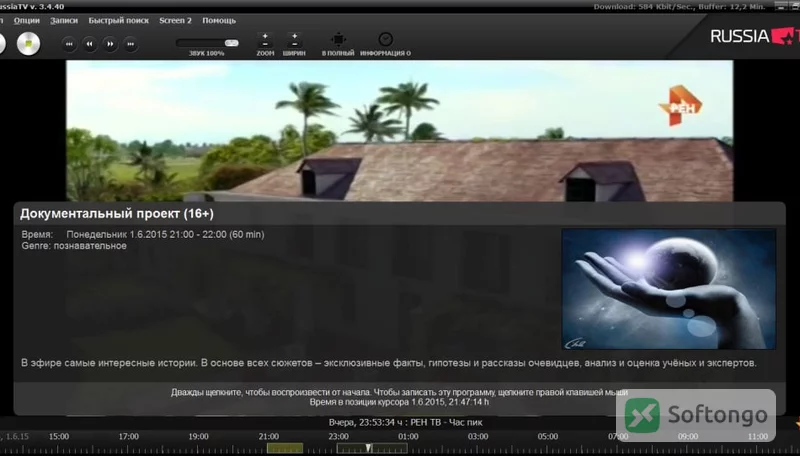
Task: Fast-forward with the double-right arrows button
Action: click(x=110, y=44)
